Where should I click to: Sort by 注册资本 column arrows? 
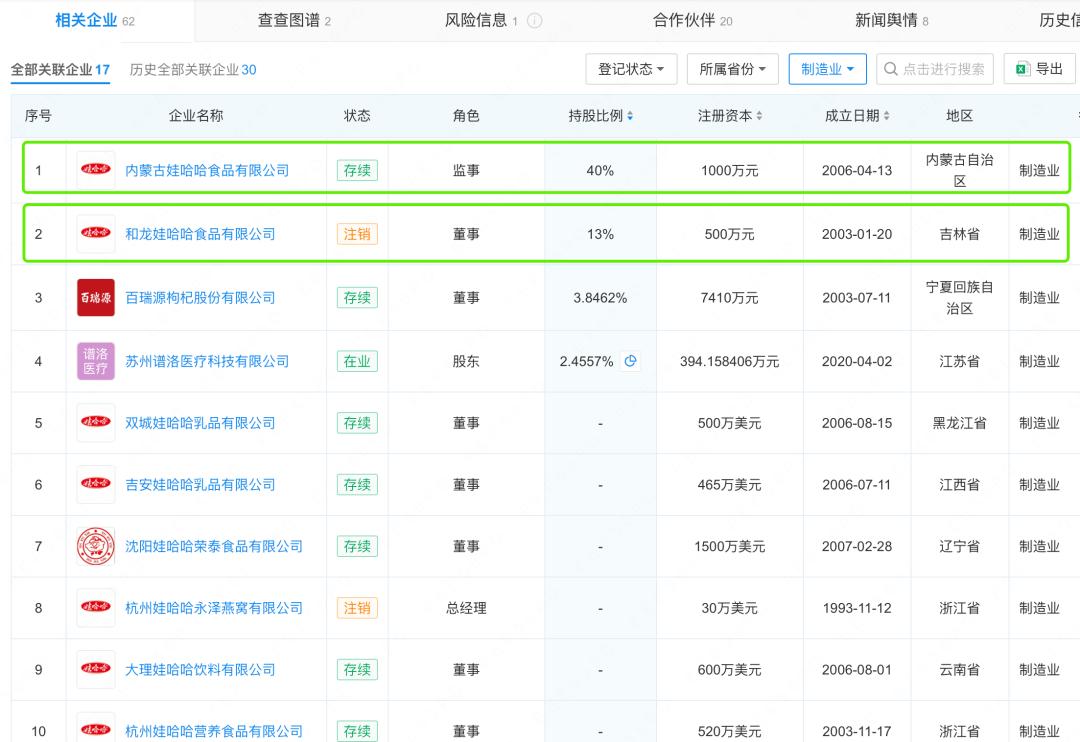pos(759,116)
